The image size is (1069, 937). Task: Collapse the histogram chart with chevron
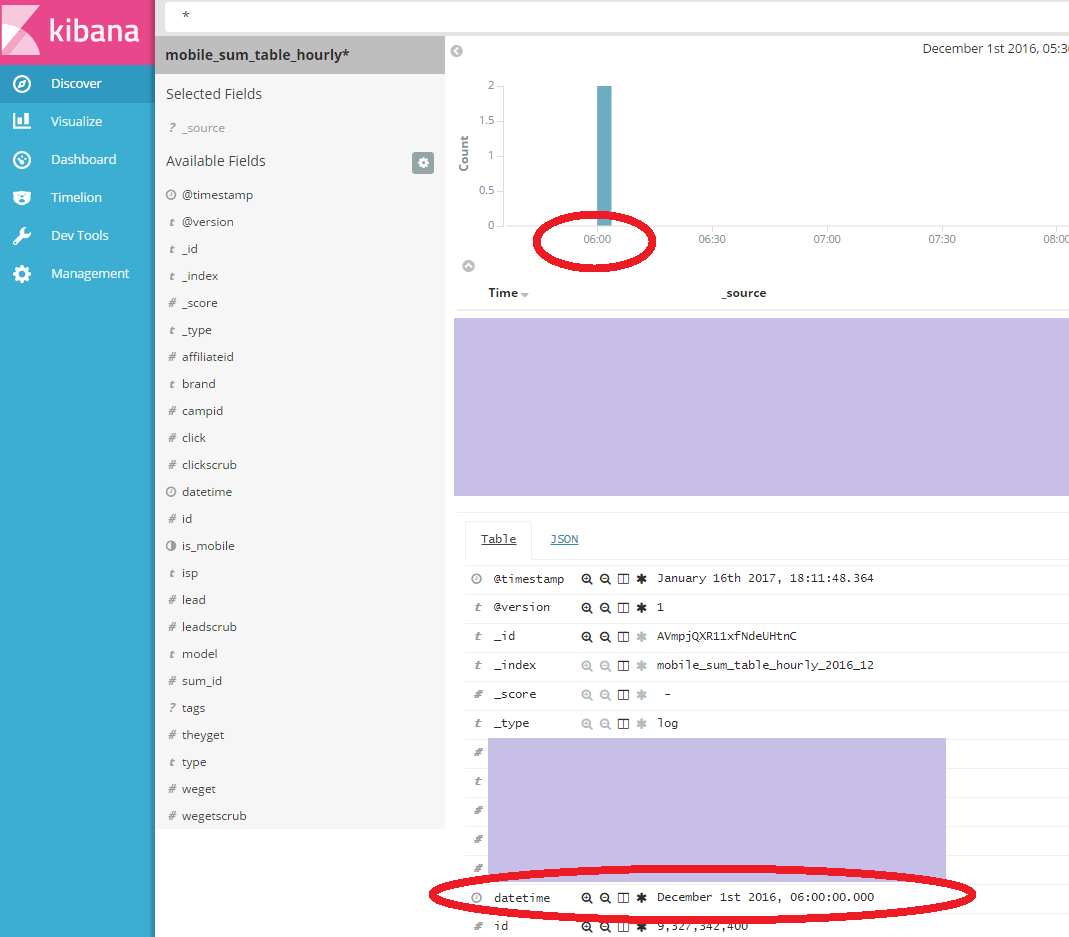point(468,266)
